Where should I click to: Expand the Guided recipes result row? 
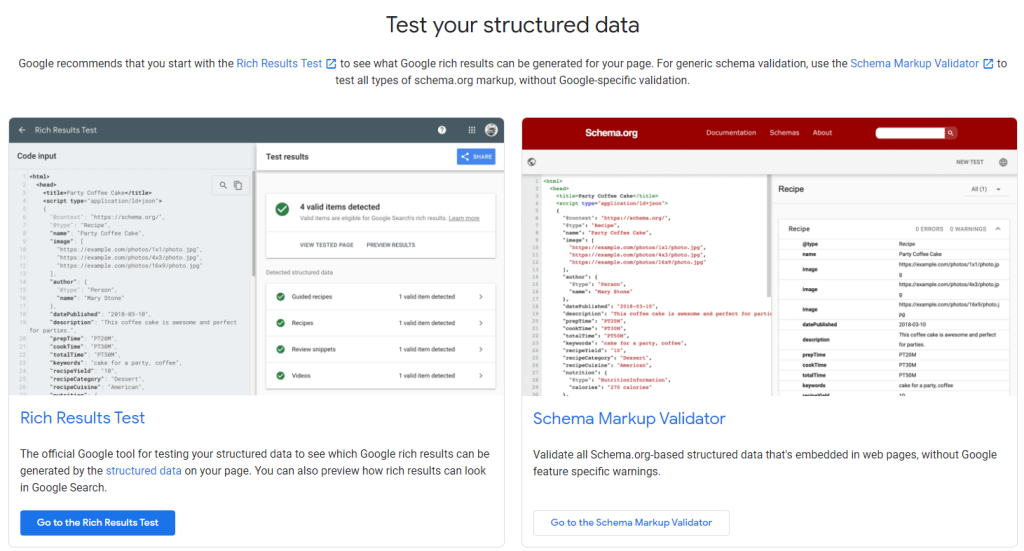point(480,297)
